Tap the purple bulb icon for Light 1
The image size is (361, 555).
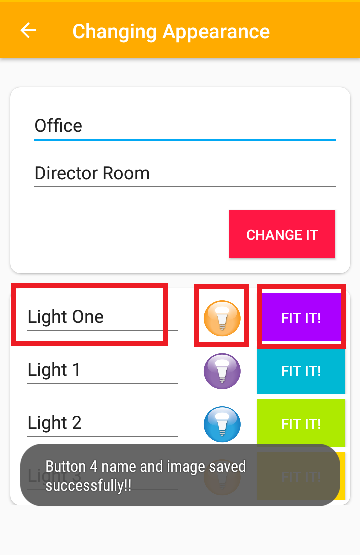(x=222, y=371)
